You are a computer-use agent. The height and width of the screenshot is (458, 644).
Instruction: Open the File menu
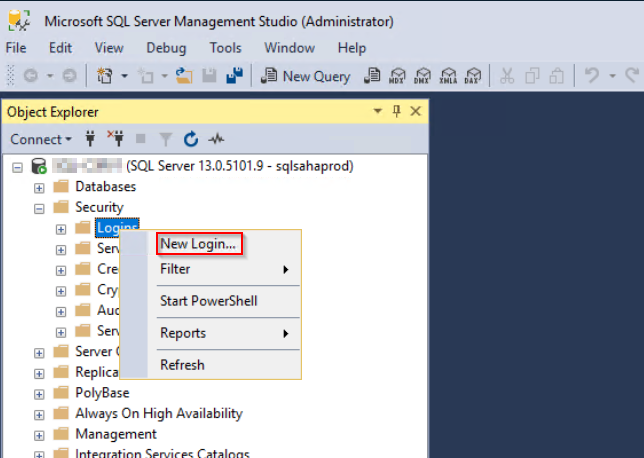[16, 48]
